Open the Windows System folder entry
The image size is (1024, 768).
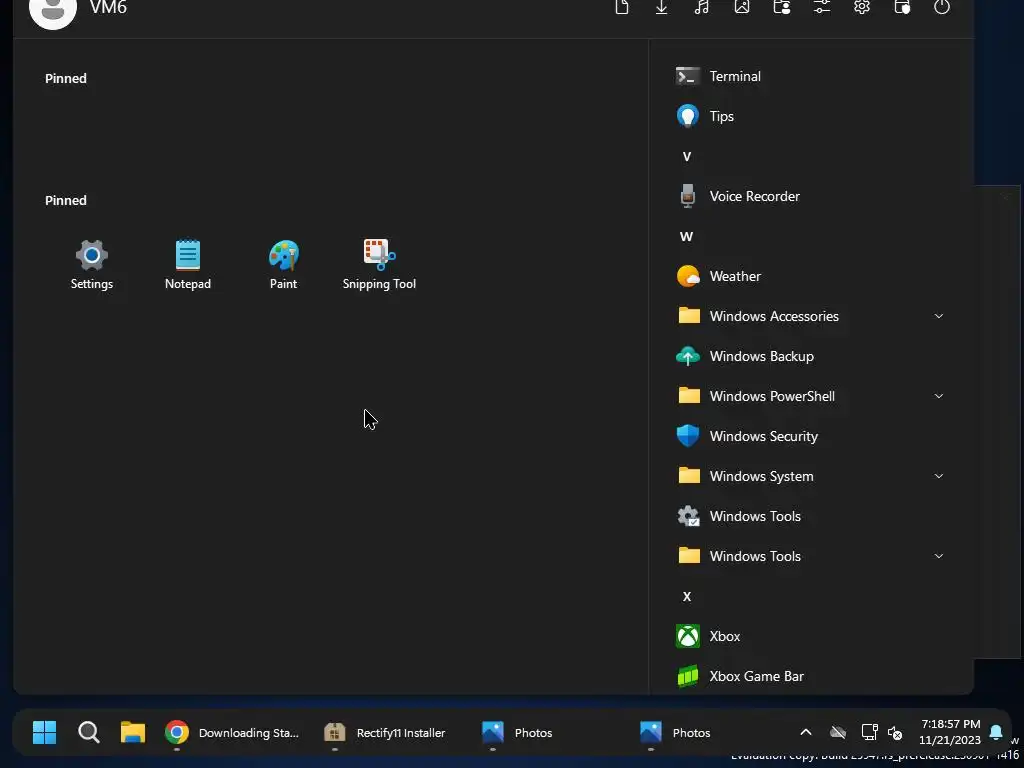[x=810, y=476]
